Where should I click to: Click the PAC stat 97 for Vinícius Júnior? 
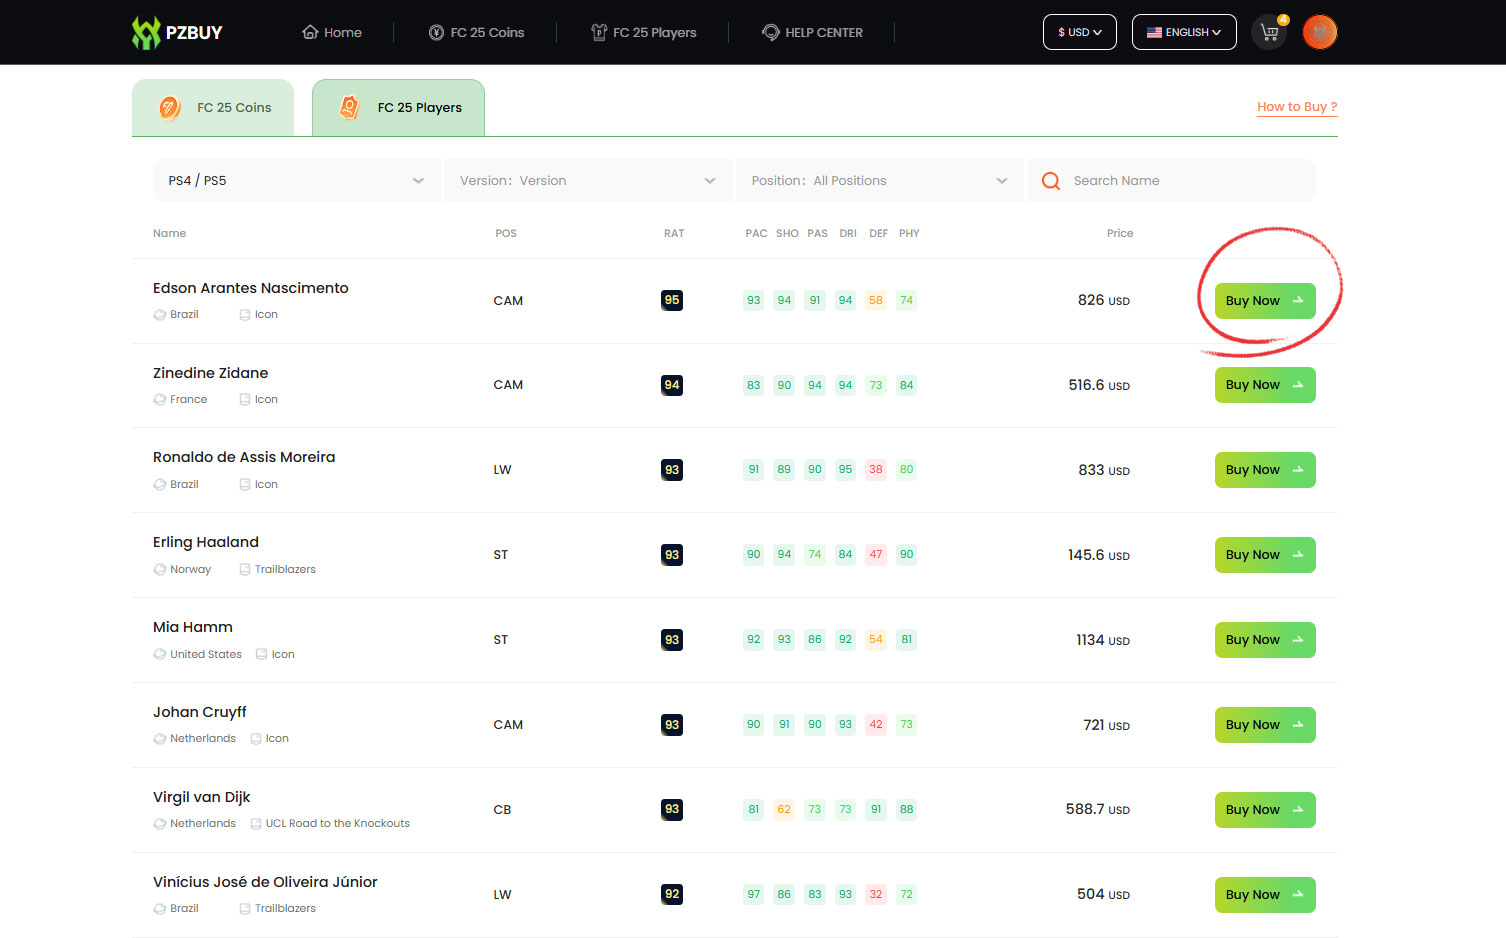coord(754,895)
